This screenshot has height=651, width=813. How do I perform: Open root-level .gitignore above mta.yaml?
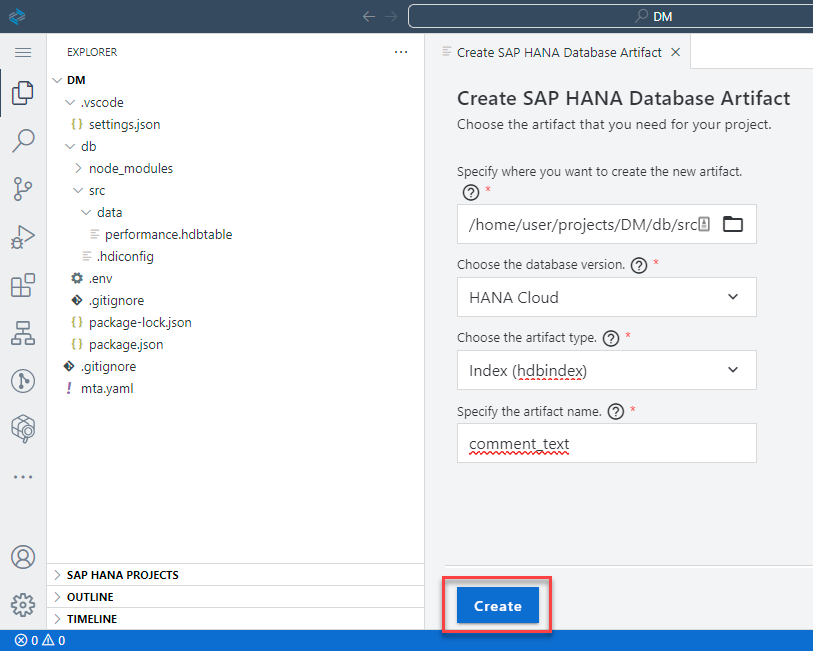point(108,366)
